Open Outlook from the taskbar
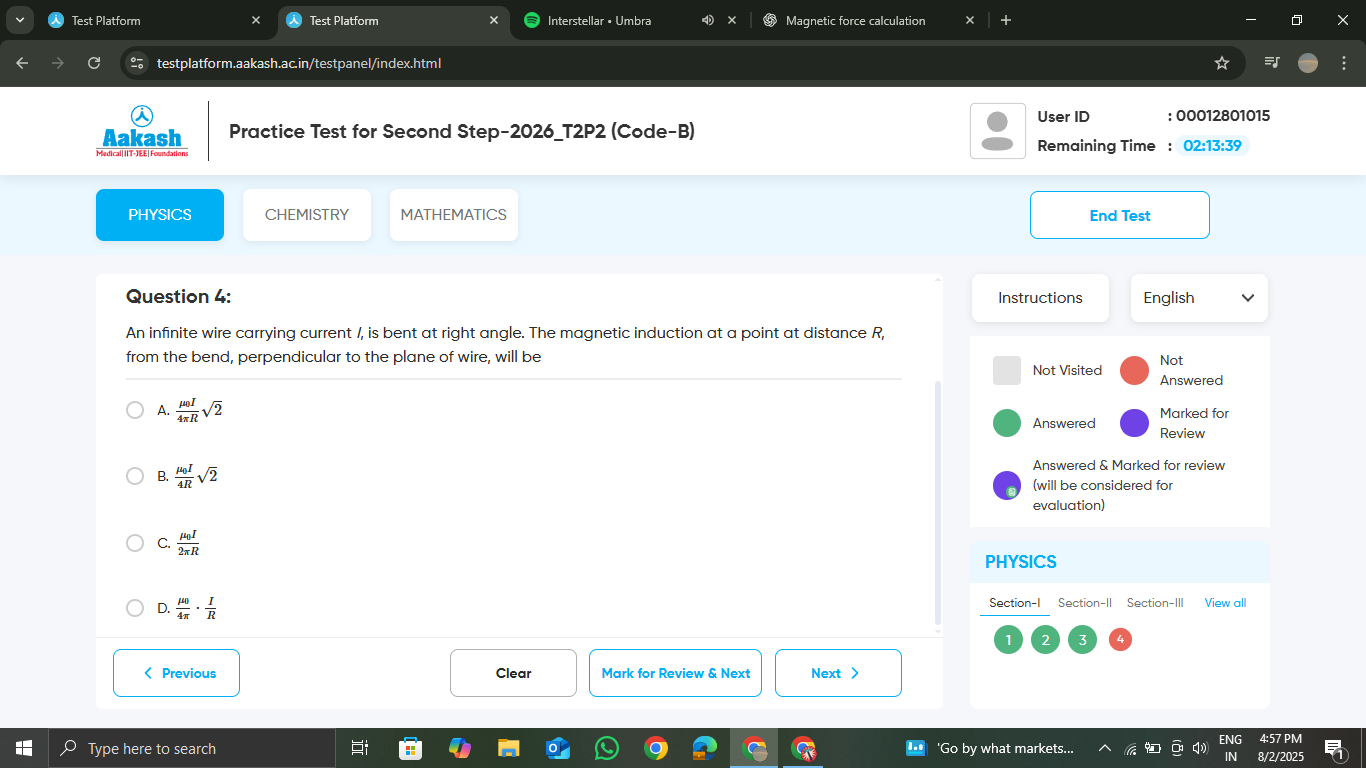Viewport: 1366px width, 768px height. point(557,748)
